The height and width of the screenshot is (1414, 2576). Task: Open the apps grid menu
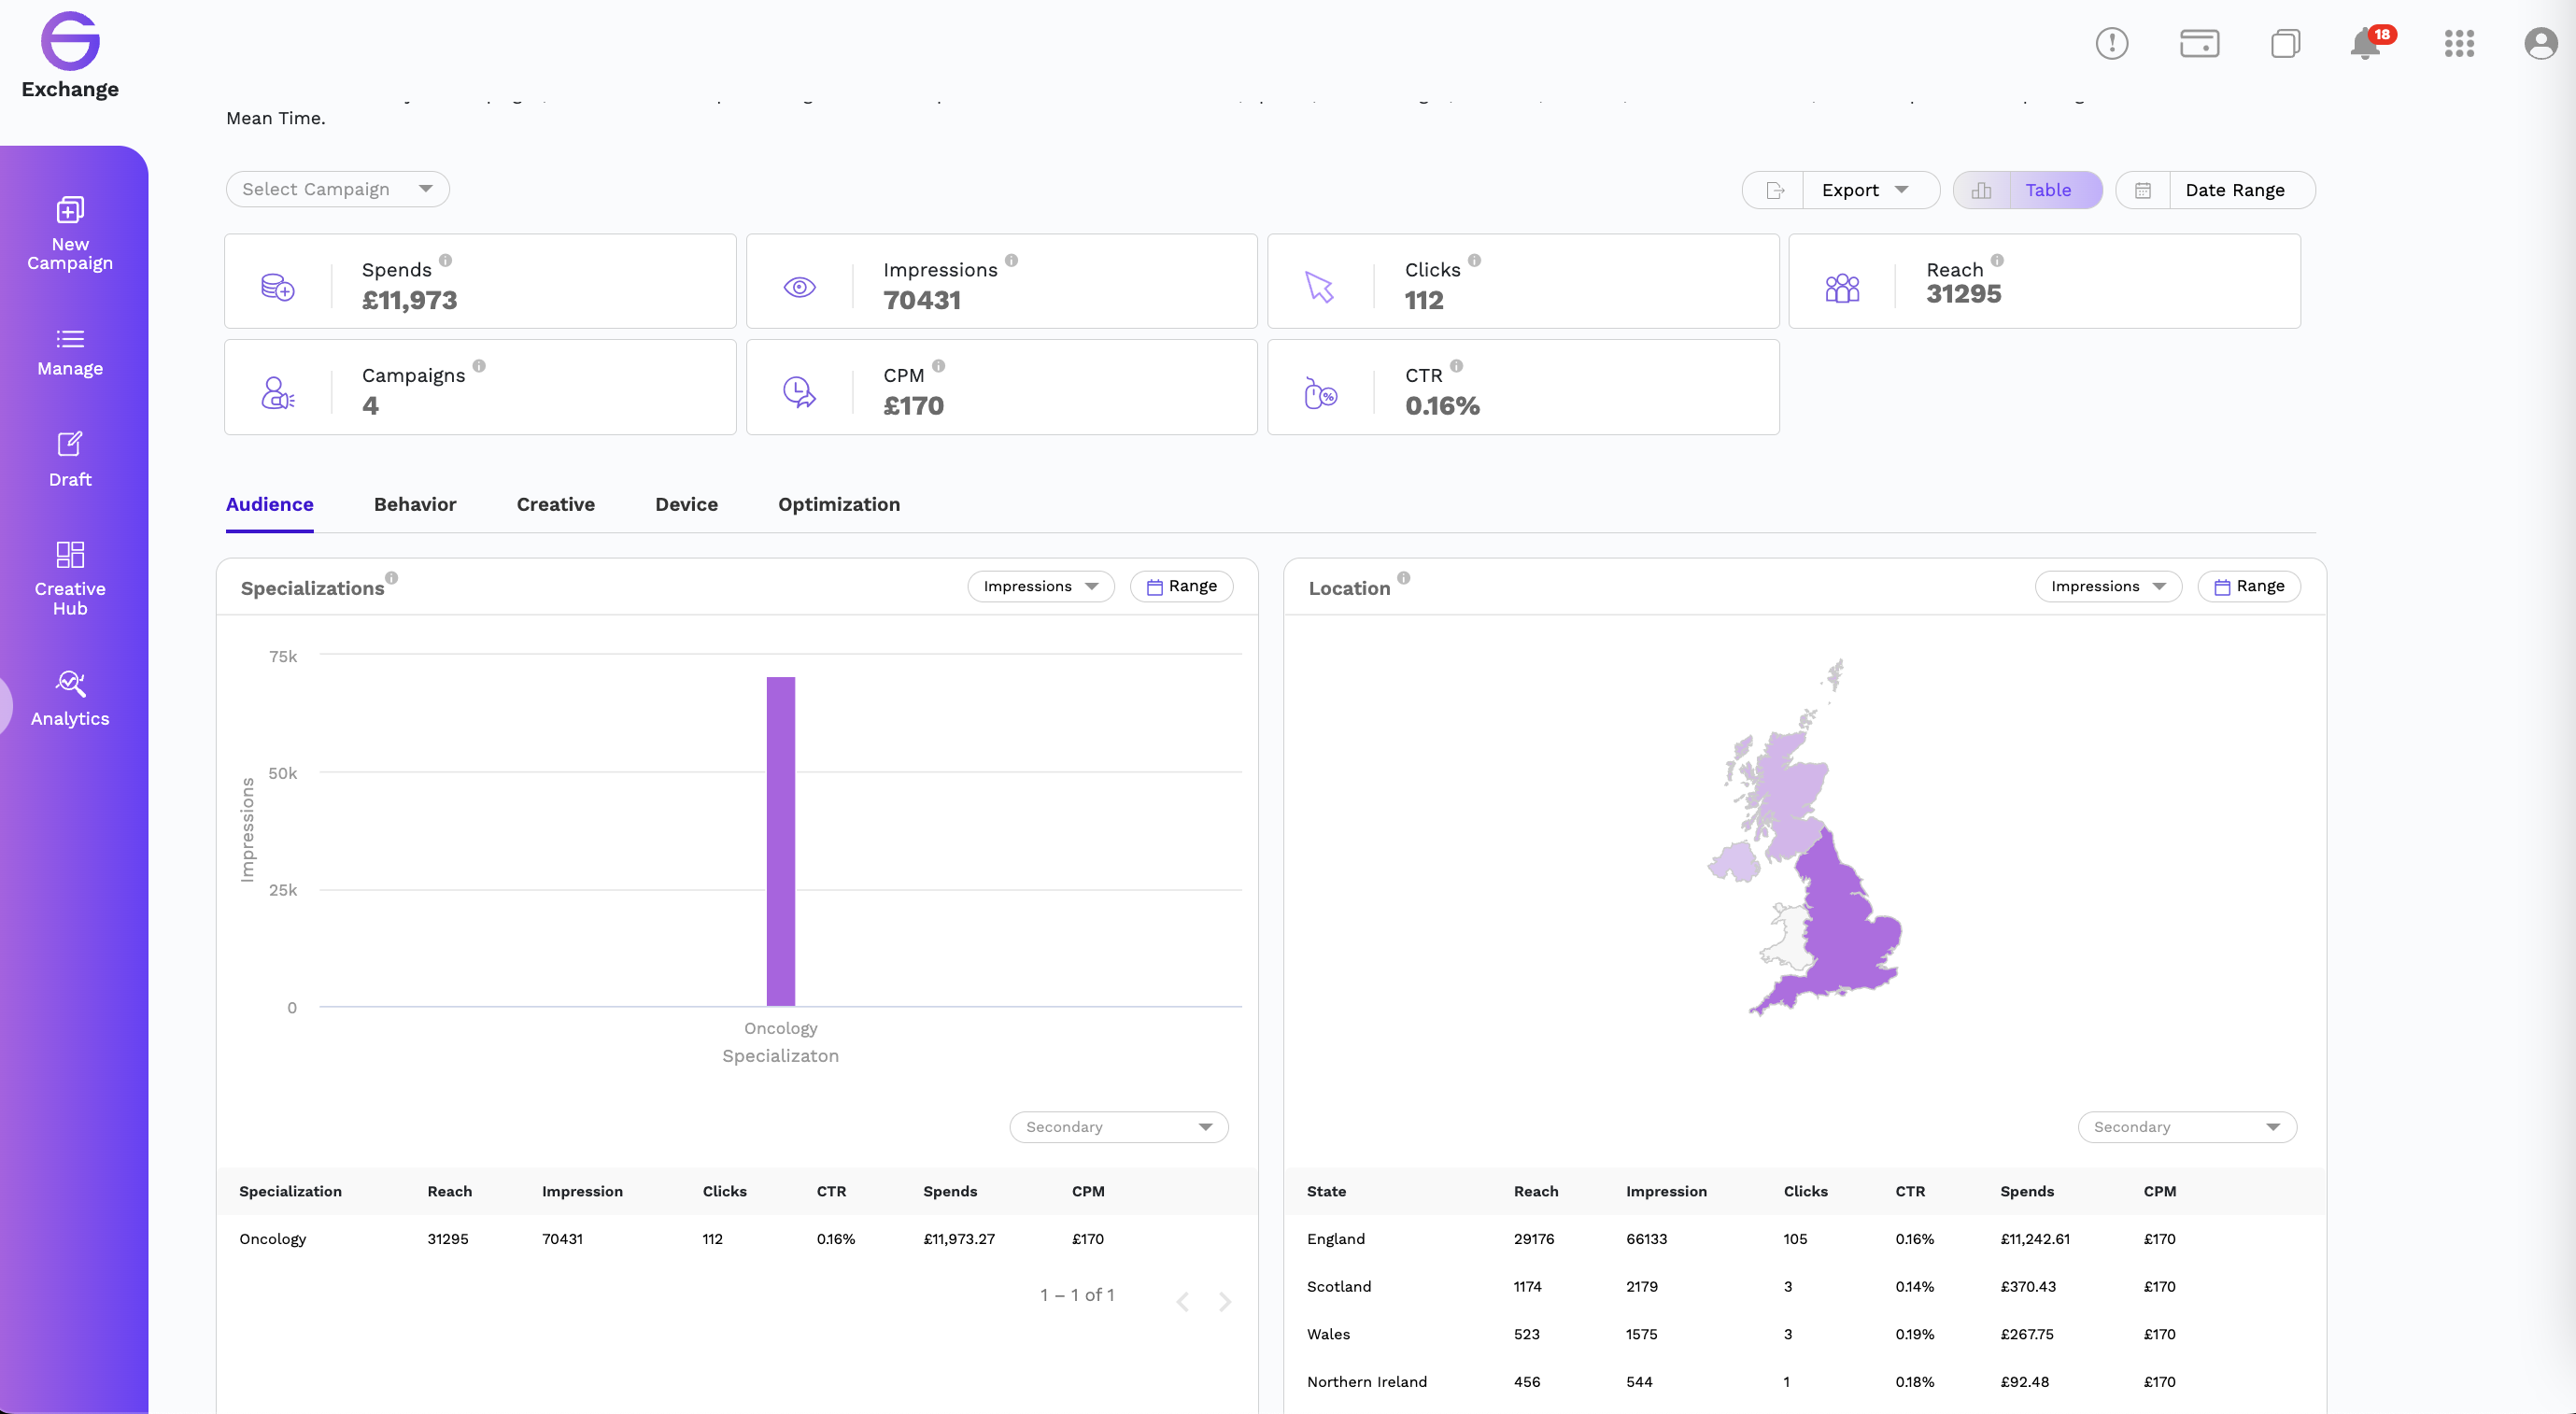point(2459,44)
